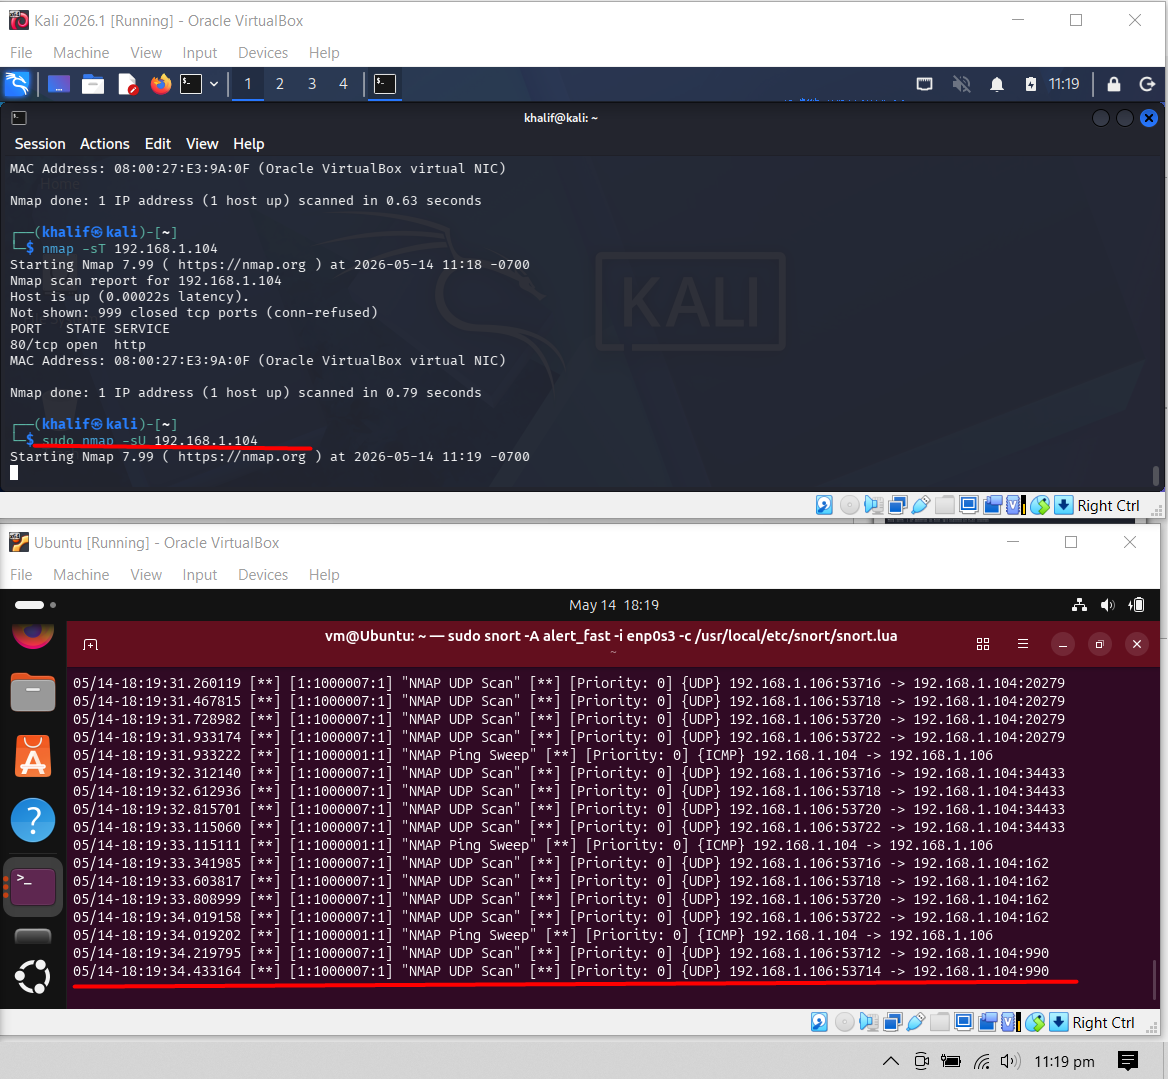Open File menu of Kali VirtualBox window
The width and height of the screenshot is (1168, 1079).
[21, 53]
